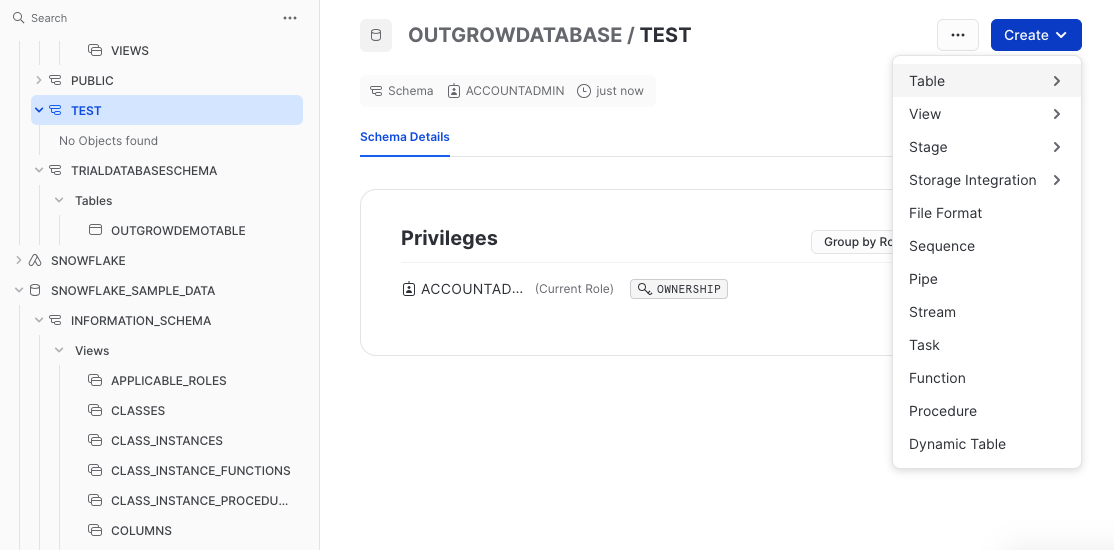
Task: Open the Group by Role selector
Action: [x=852, y=242]
